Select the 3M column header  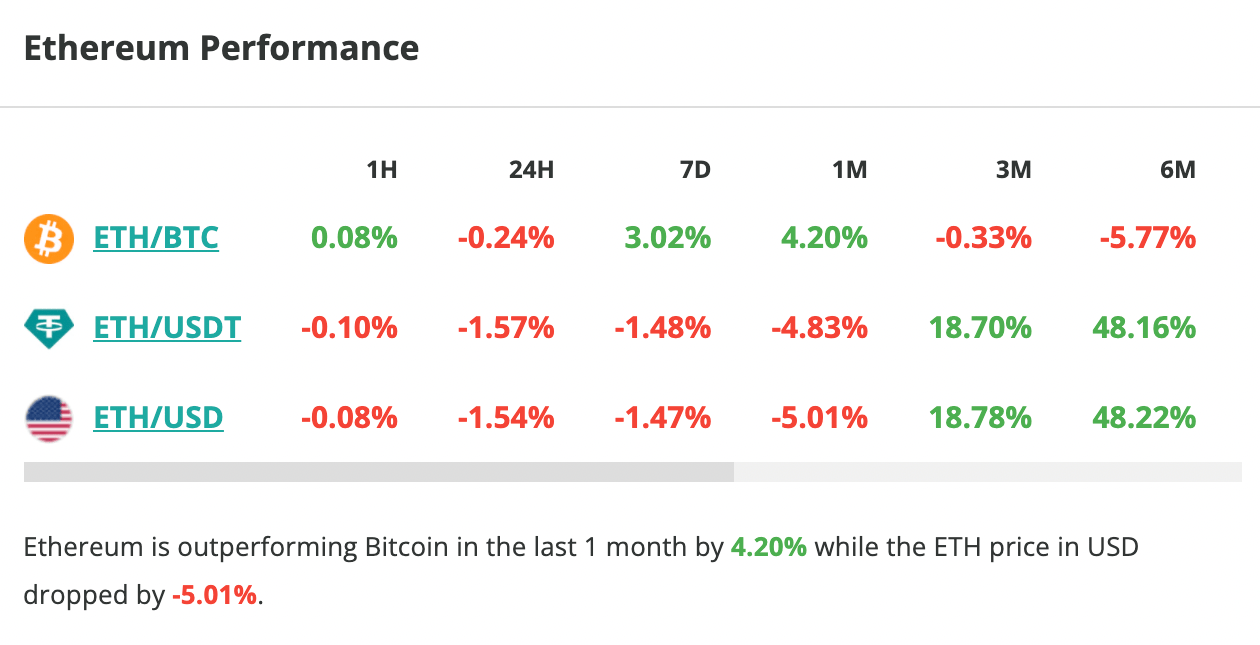(1013, 170)
